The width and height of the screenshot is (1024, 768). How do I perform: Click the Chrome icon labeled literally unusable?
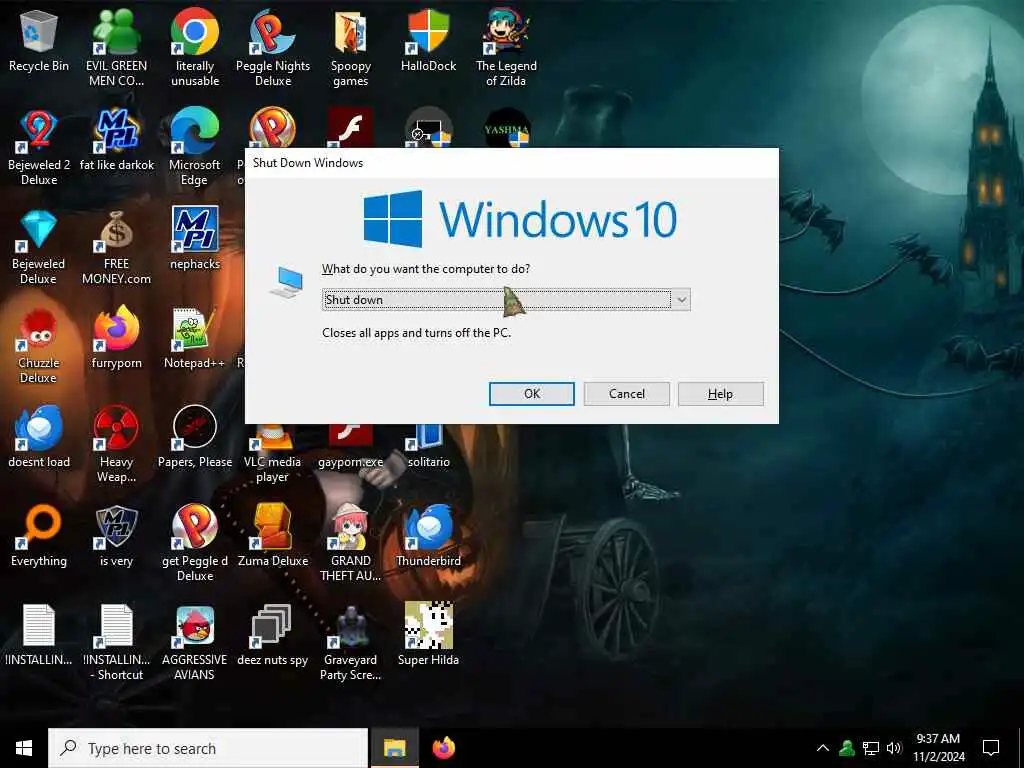point(195,47)
